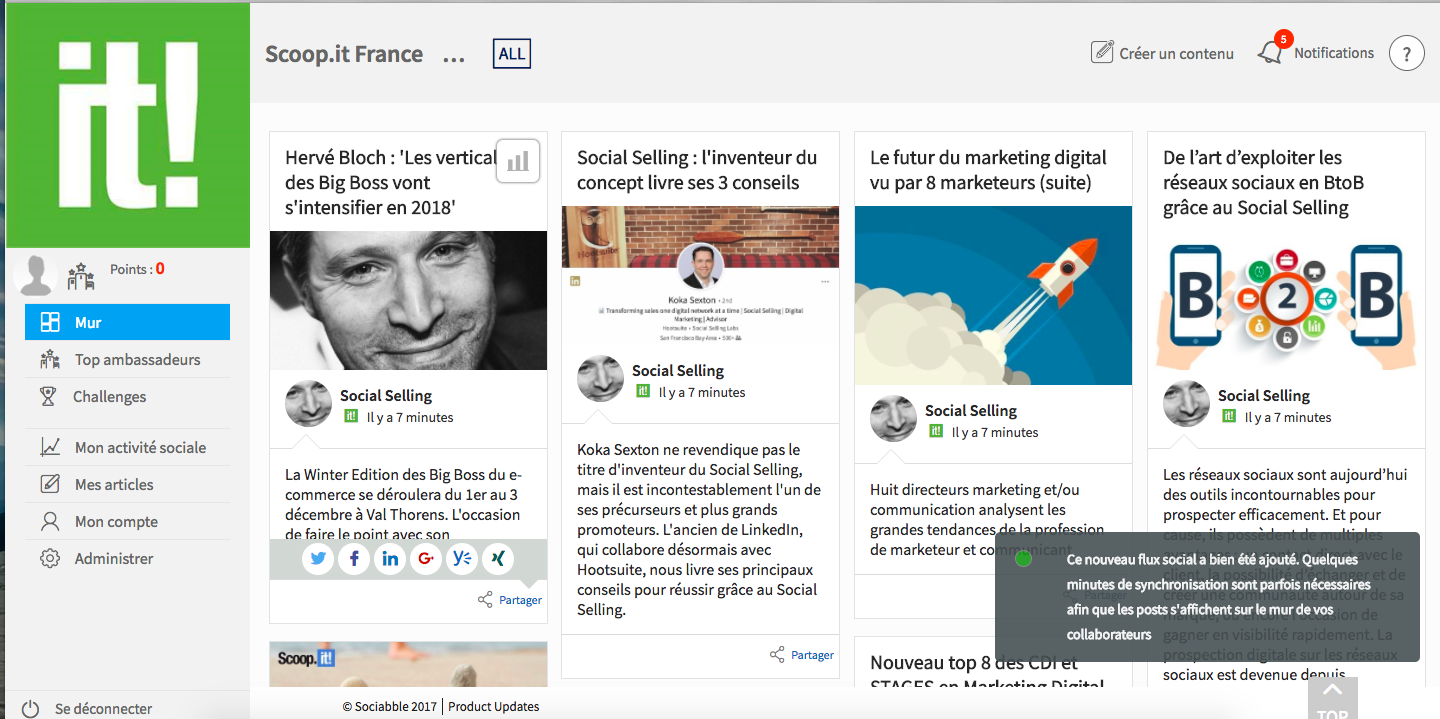Open Top ambassadeurs in the sidebar
This screenshot has height=719, width=1440.
click(x=127, y=359)
